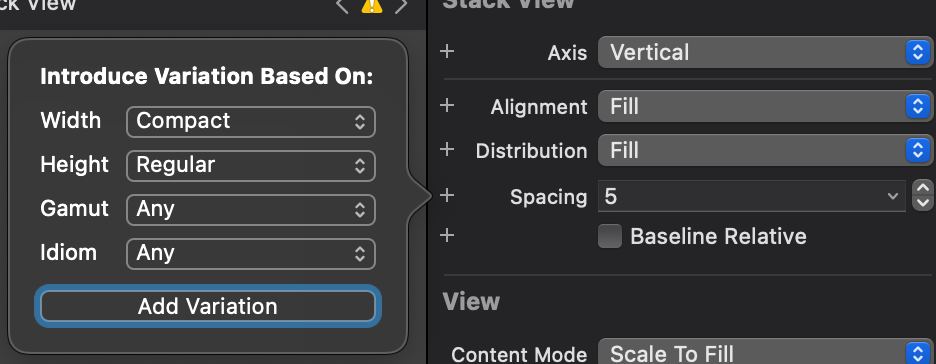Open the Alignment Fill dropdown
This screenshot has height=364, width=936.
(x=765, y=107)
